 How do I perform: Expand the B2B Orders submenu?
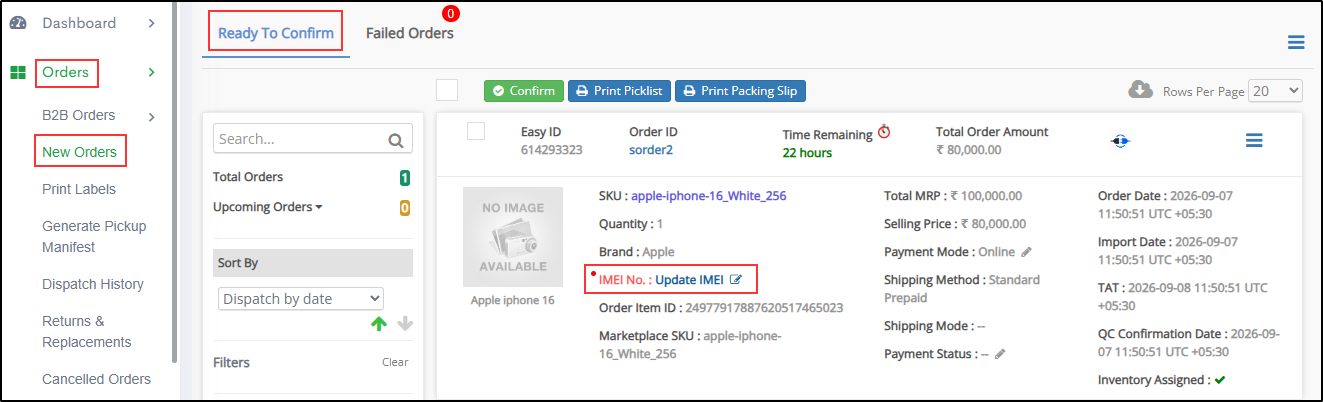pyautogui.click(x=152, y=117)
